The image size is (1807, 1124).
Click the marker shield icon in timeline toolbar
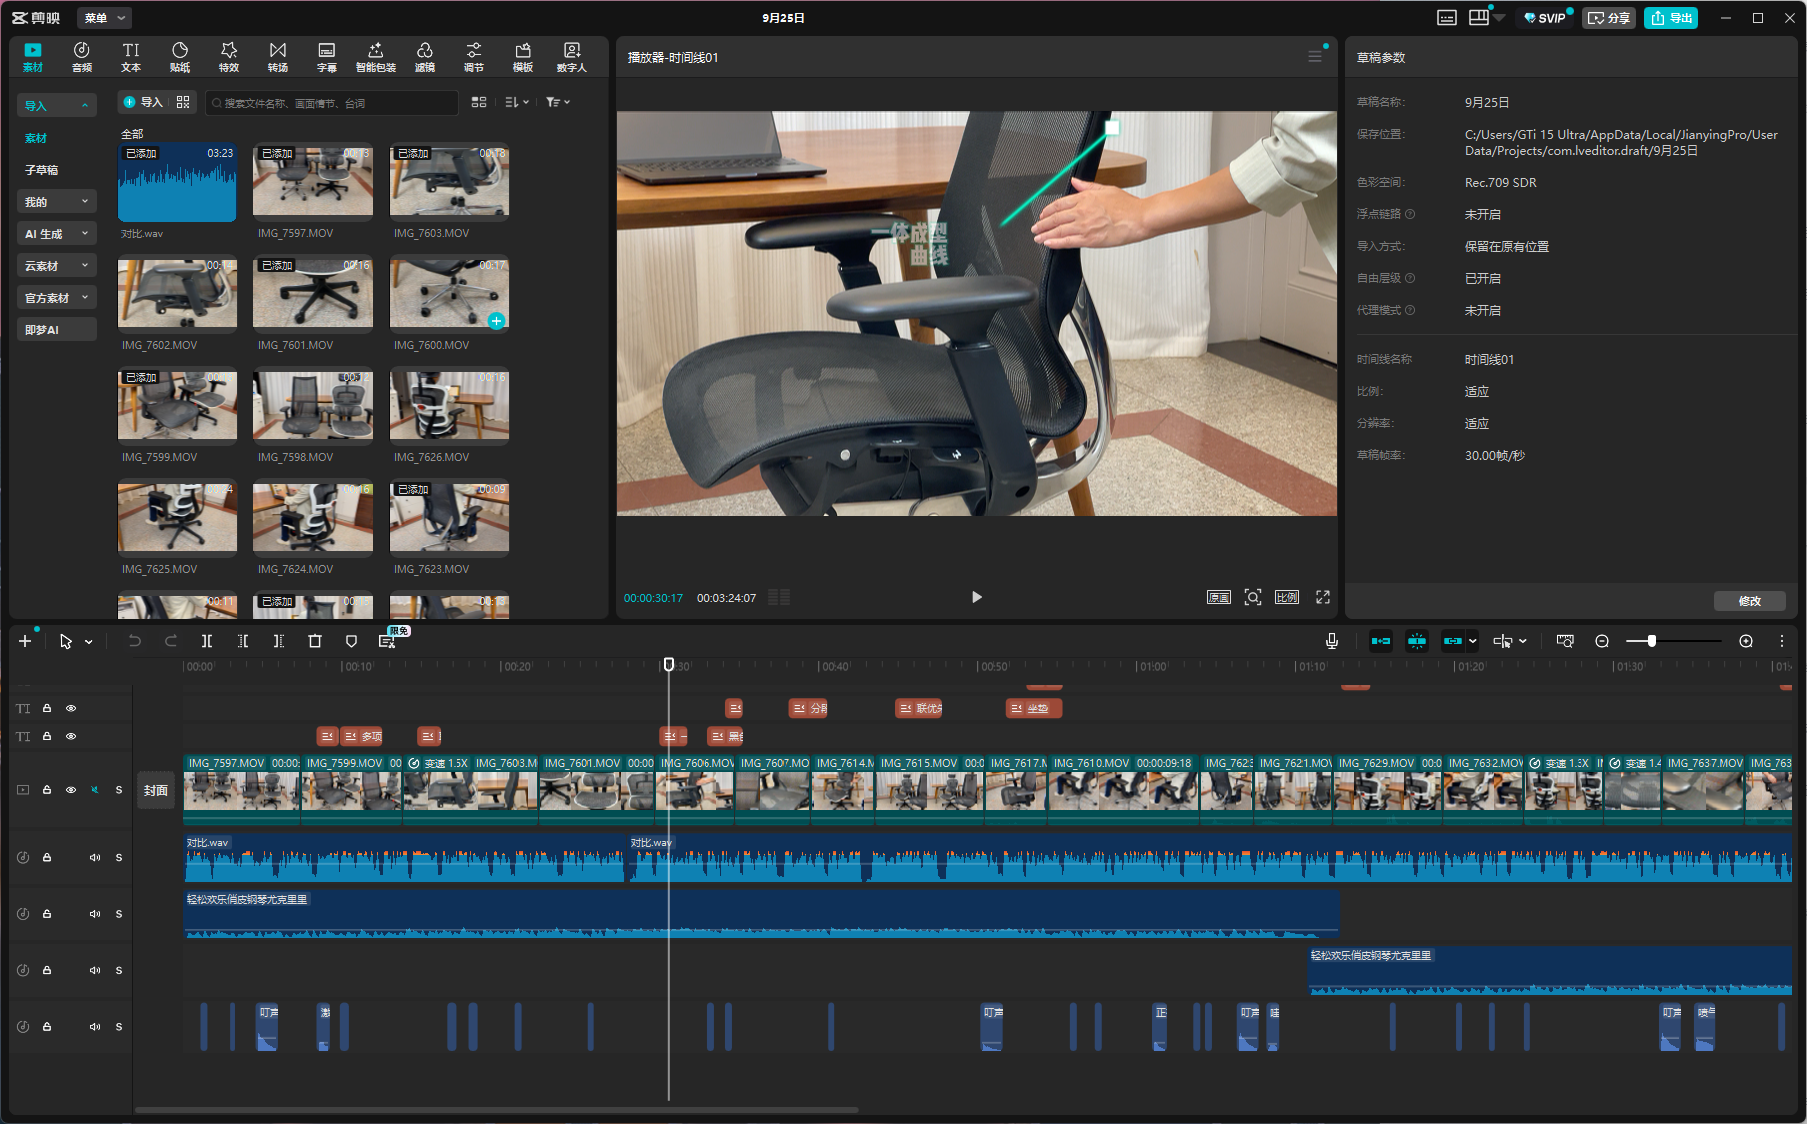(351, 641)
